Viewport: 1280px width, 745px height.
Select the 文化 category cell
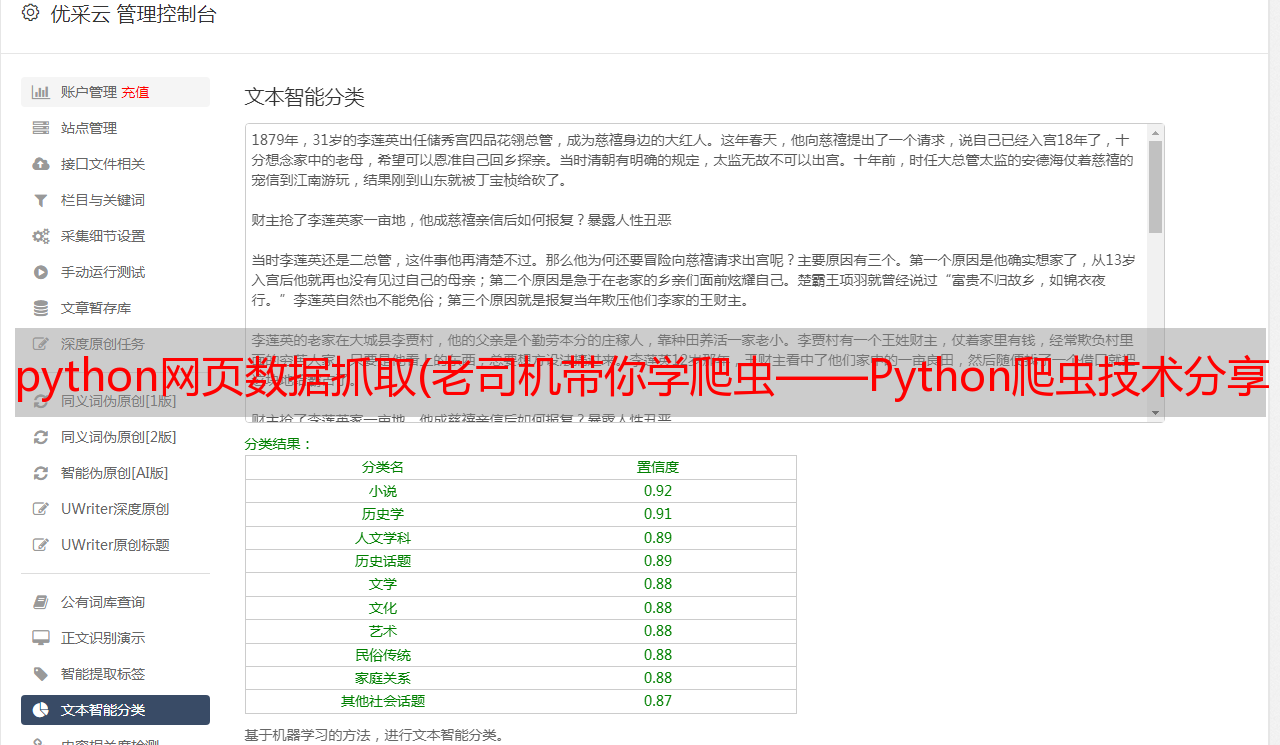click(383, 608)
